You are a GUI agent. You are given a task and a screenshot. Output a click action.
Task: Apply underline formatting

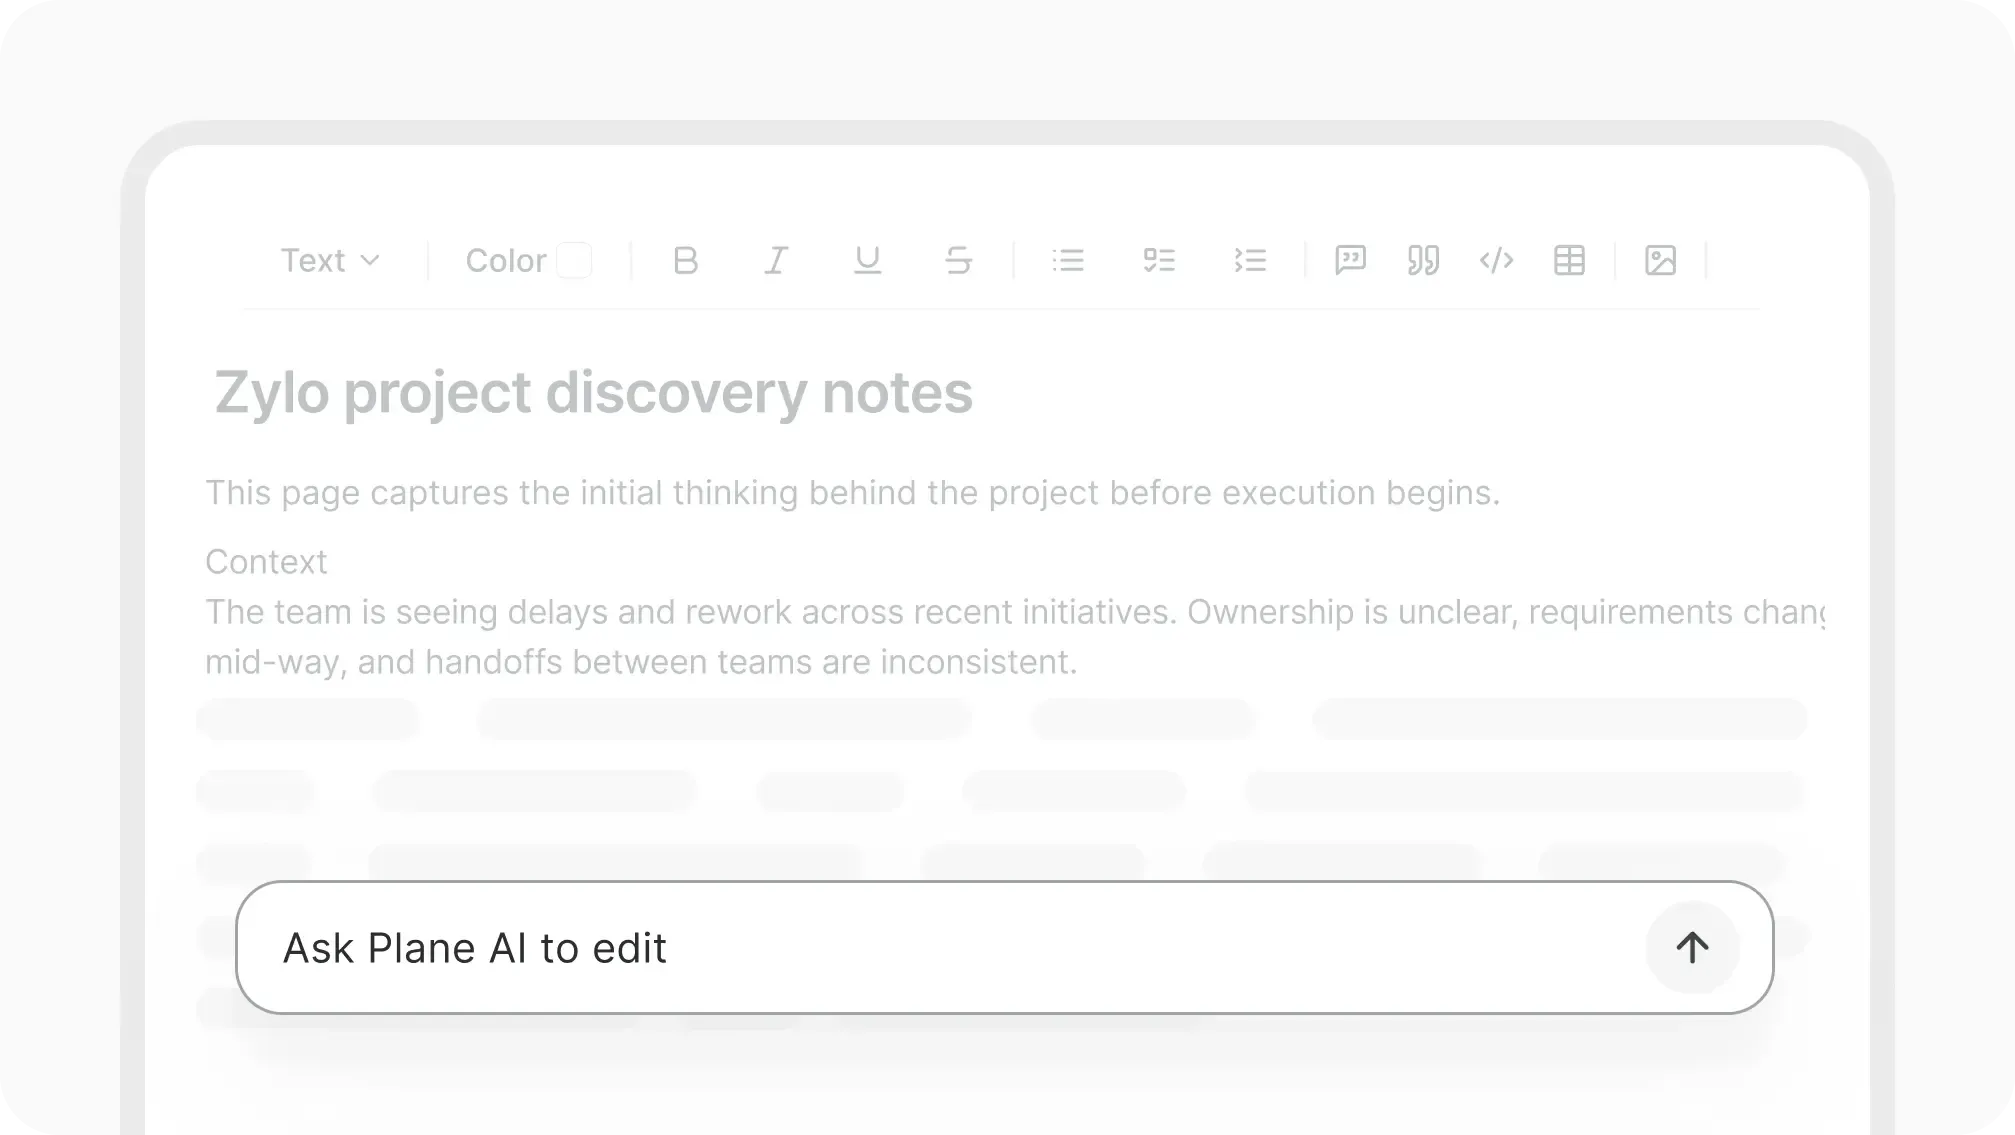click(x=868, y=261)
